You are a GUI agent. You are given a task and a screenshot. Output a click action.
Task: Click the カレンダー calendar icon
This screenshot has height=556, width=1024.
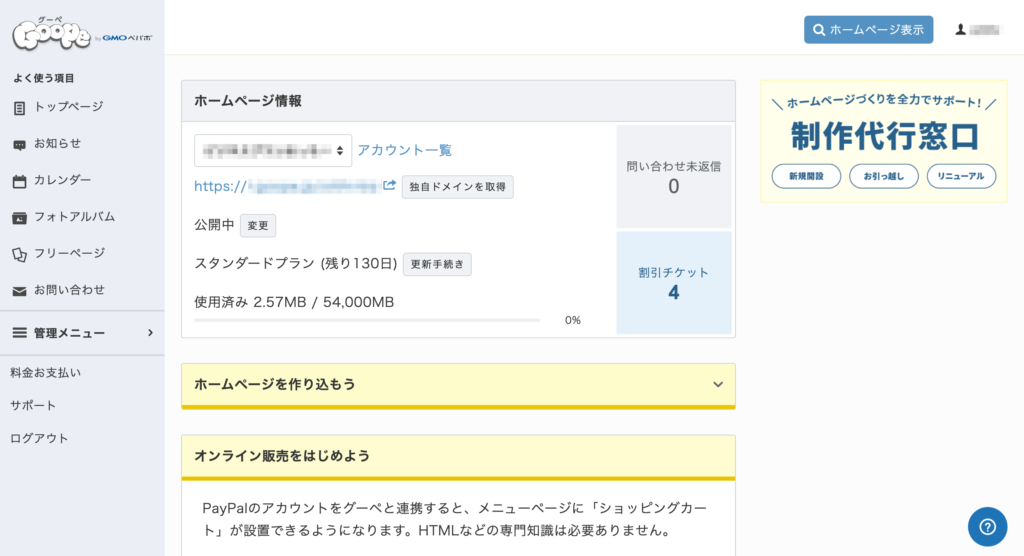pos(20,181)
